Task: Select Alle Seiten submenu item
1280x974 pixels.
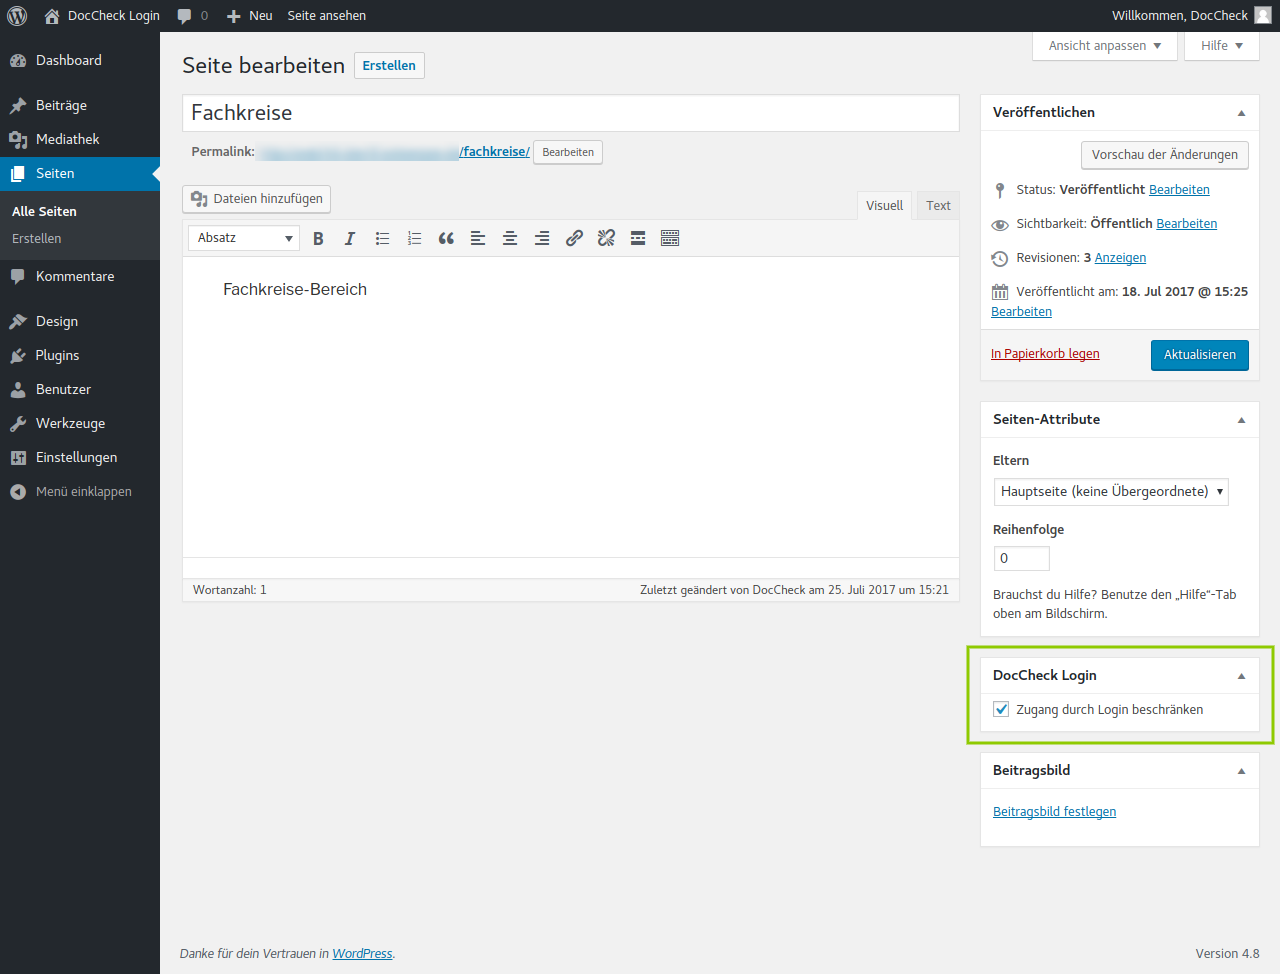Action: (44, 212)
